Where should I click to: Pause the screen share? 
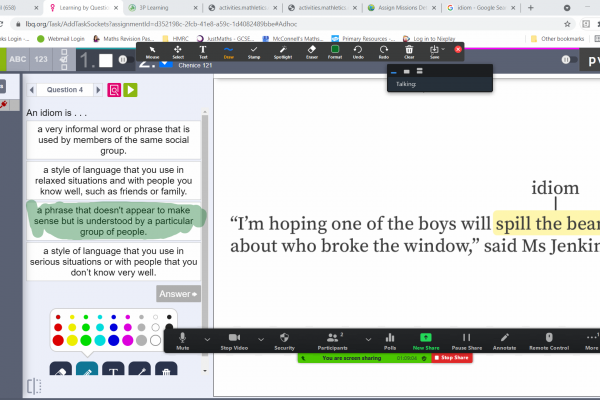(x=466, y=341)
